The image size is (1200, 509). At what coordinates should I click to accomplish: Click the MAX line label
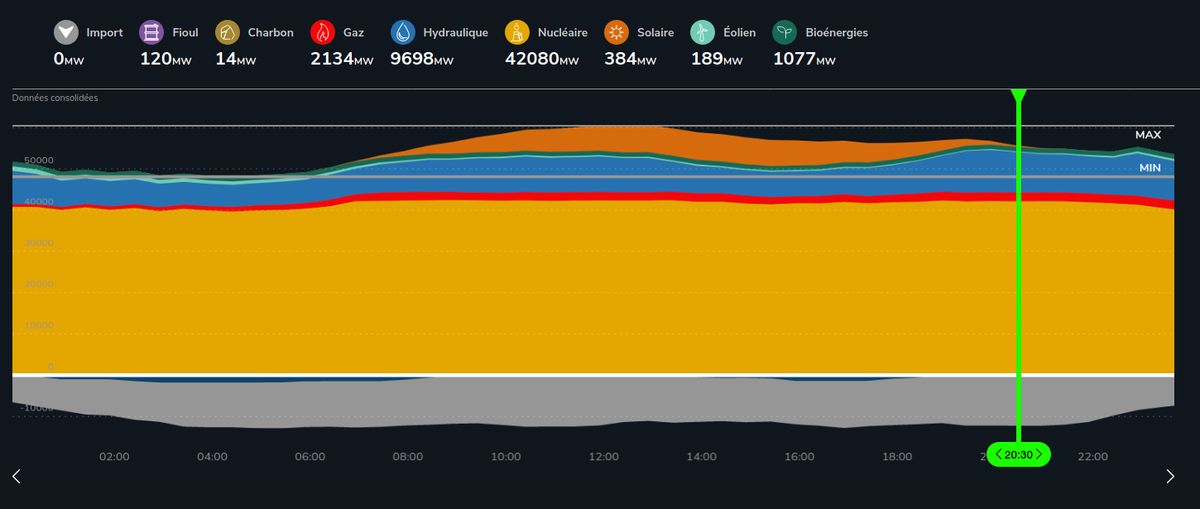(1147, 135)
